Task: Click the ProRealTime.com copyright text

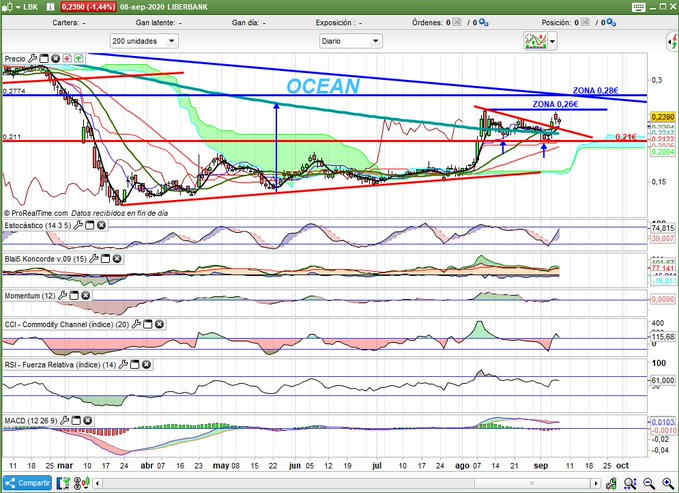Action: point(36,213)
